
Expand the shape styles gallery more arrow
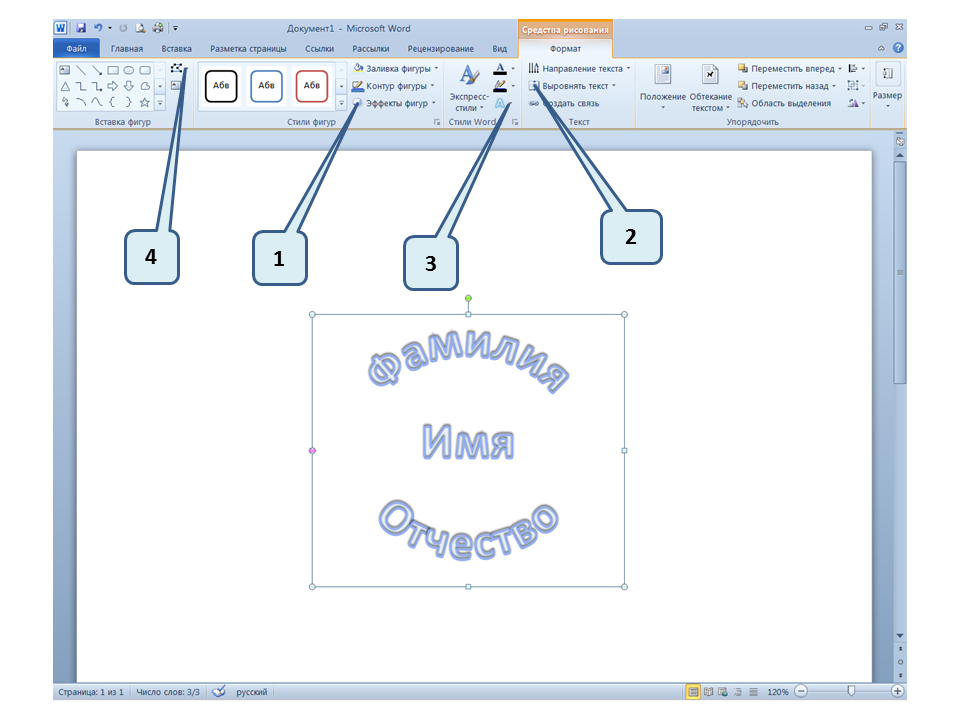coord(341,103)
